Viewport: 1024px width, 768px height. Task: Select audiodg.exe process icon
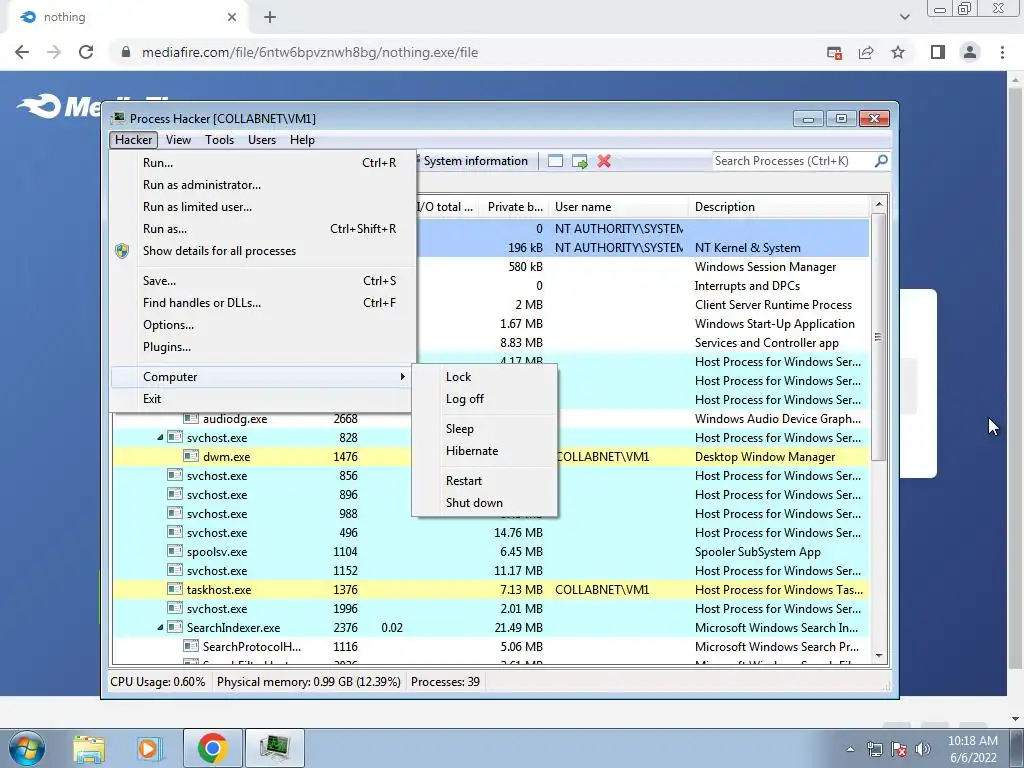point(191,419)
